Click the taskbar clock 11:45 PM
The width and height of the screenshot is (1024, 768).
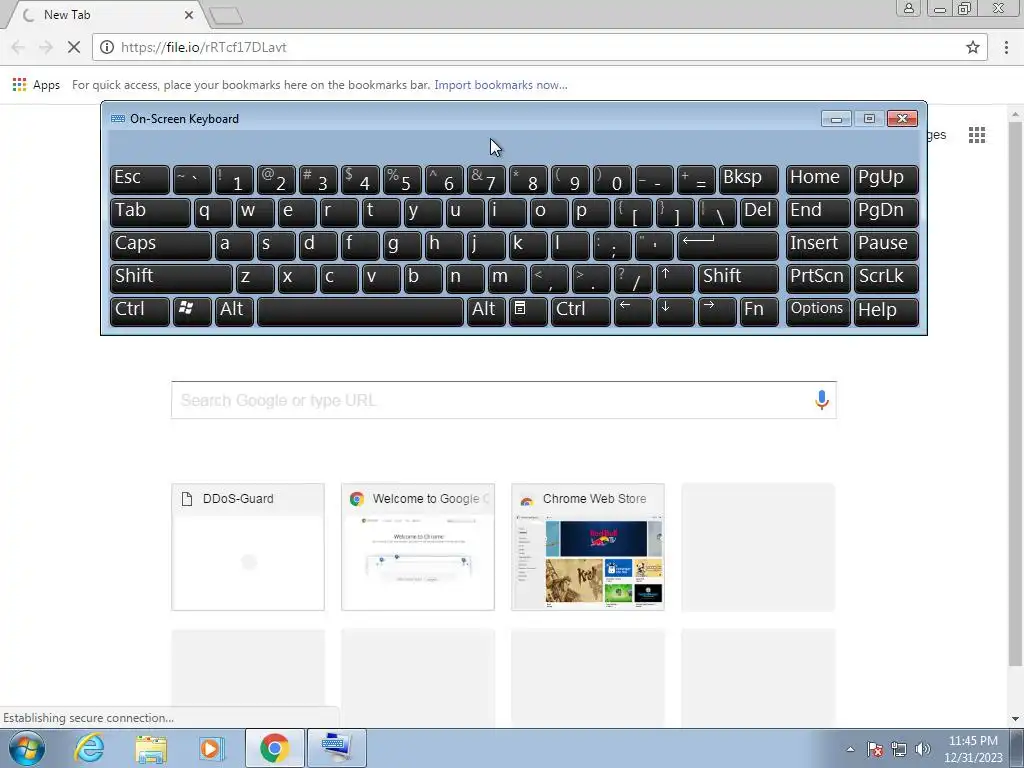point(973,741)
